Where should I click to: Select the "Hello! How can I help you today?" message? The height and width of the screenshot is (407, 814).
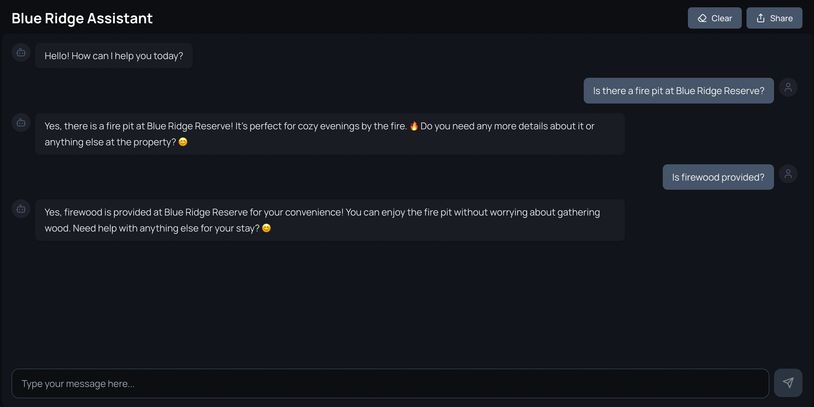[114, 56]
